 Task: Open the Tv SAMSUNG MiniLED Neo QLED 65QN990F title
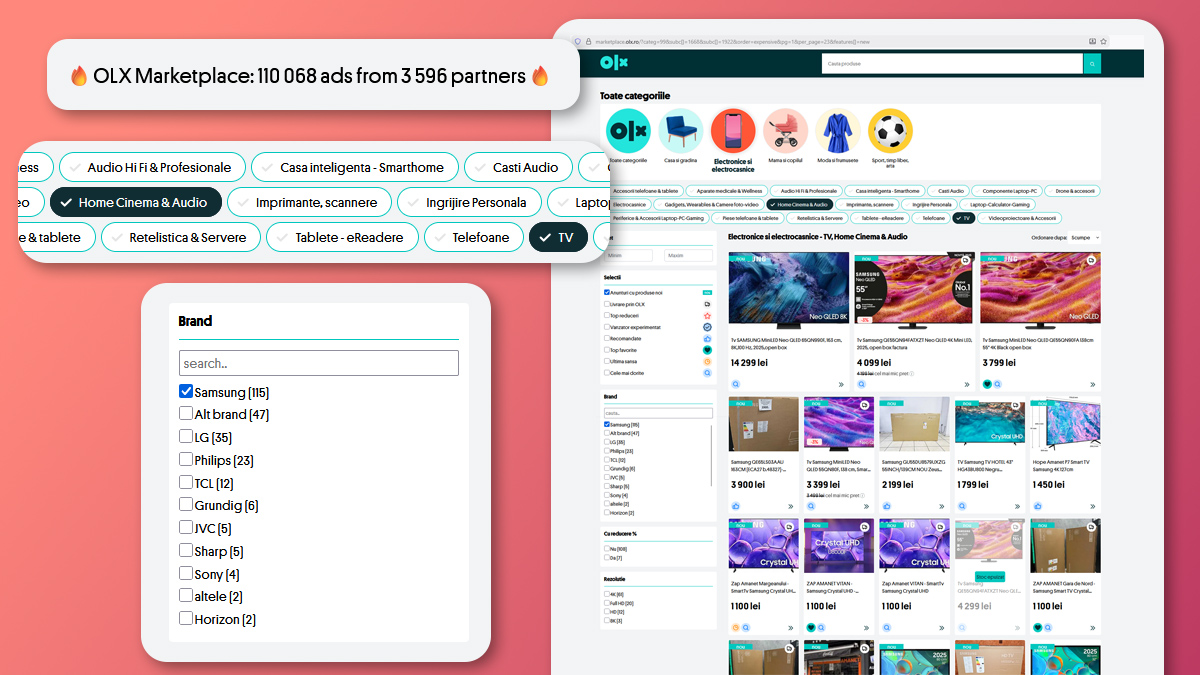point(787,344)
